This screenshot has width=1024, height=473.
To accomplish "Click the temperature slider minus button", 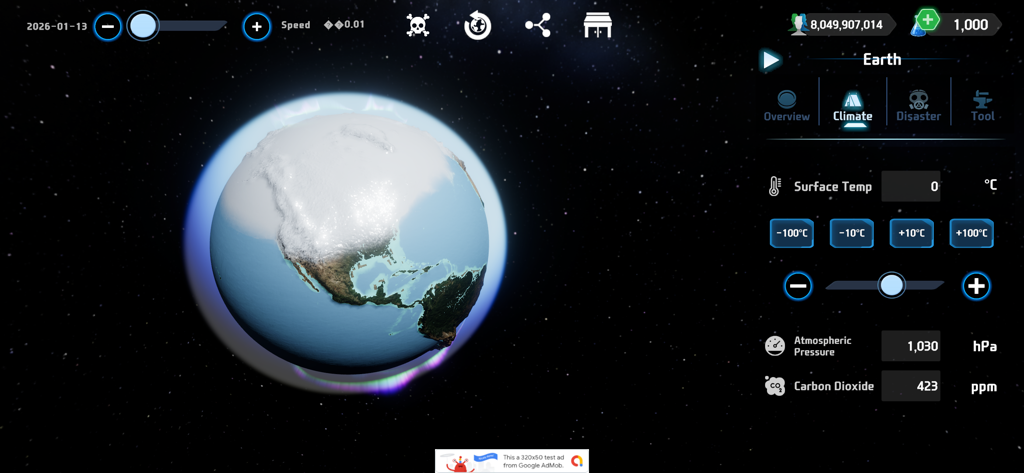I will pyautogui.click(x=798, y=285).
